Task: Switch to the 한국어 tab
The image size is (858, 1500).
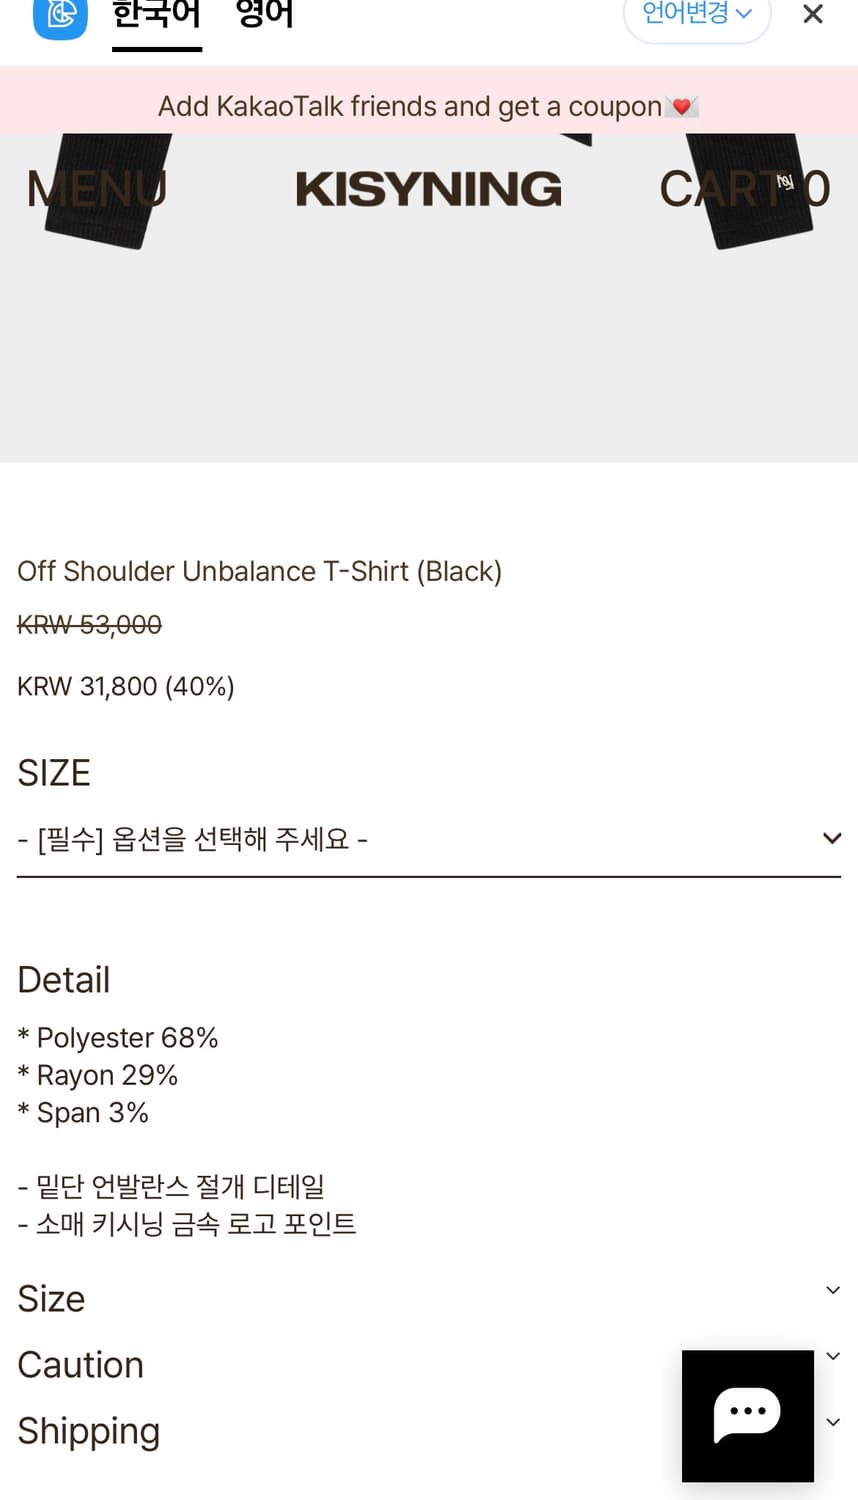Action: click(156, 16)
